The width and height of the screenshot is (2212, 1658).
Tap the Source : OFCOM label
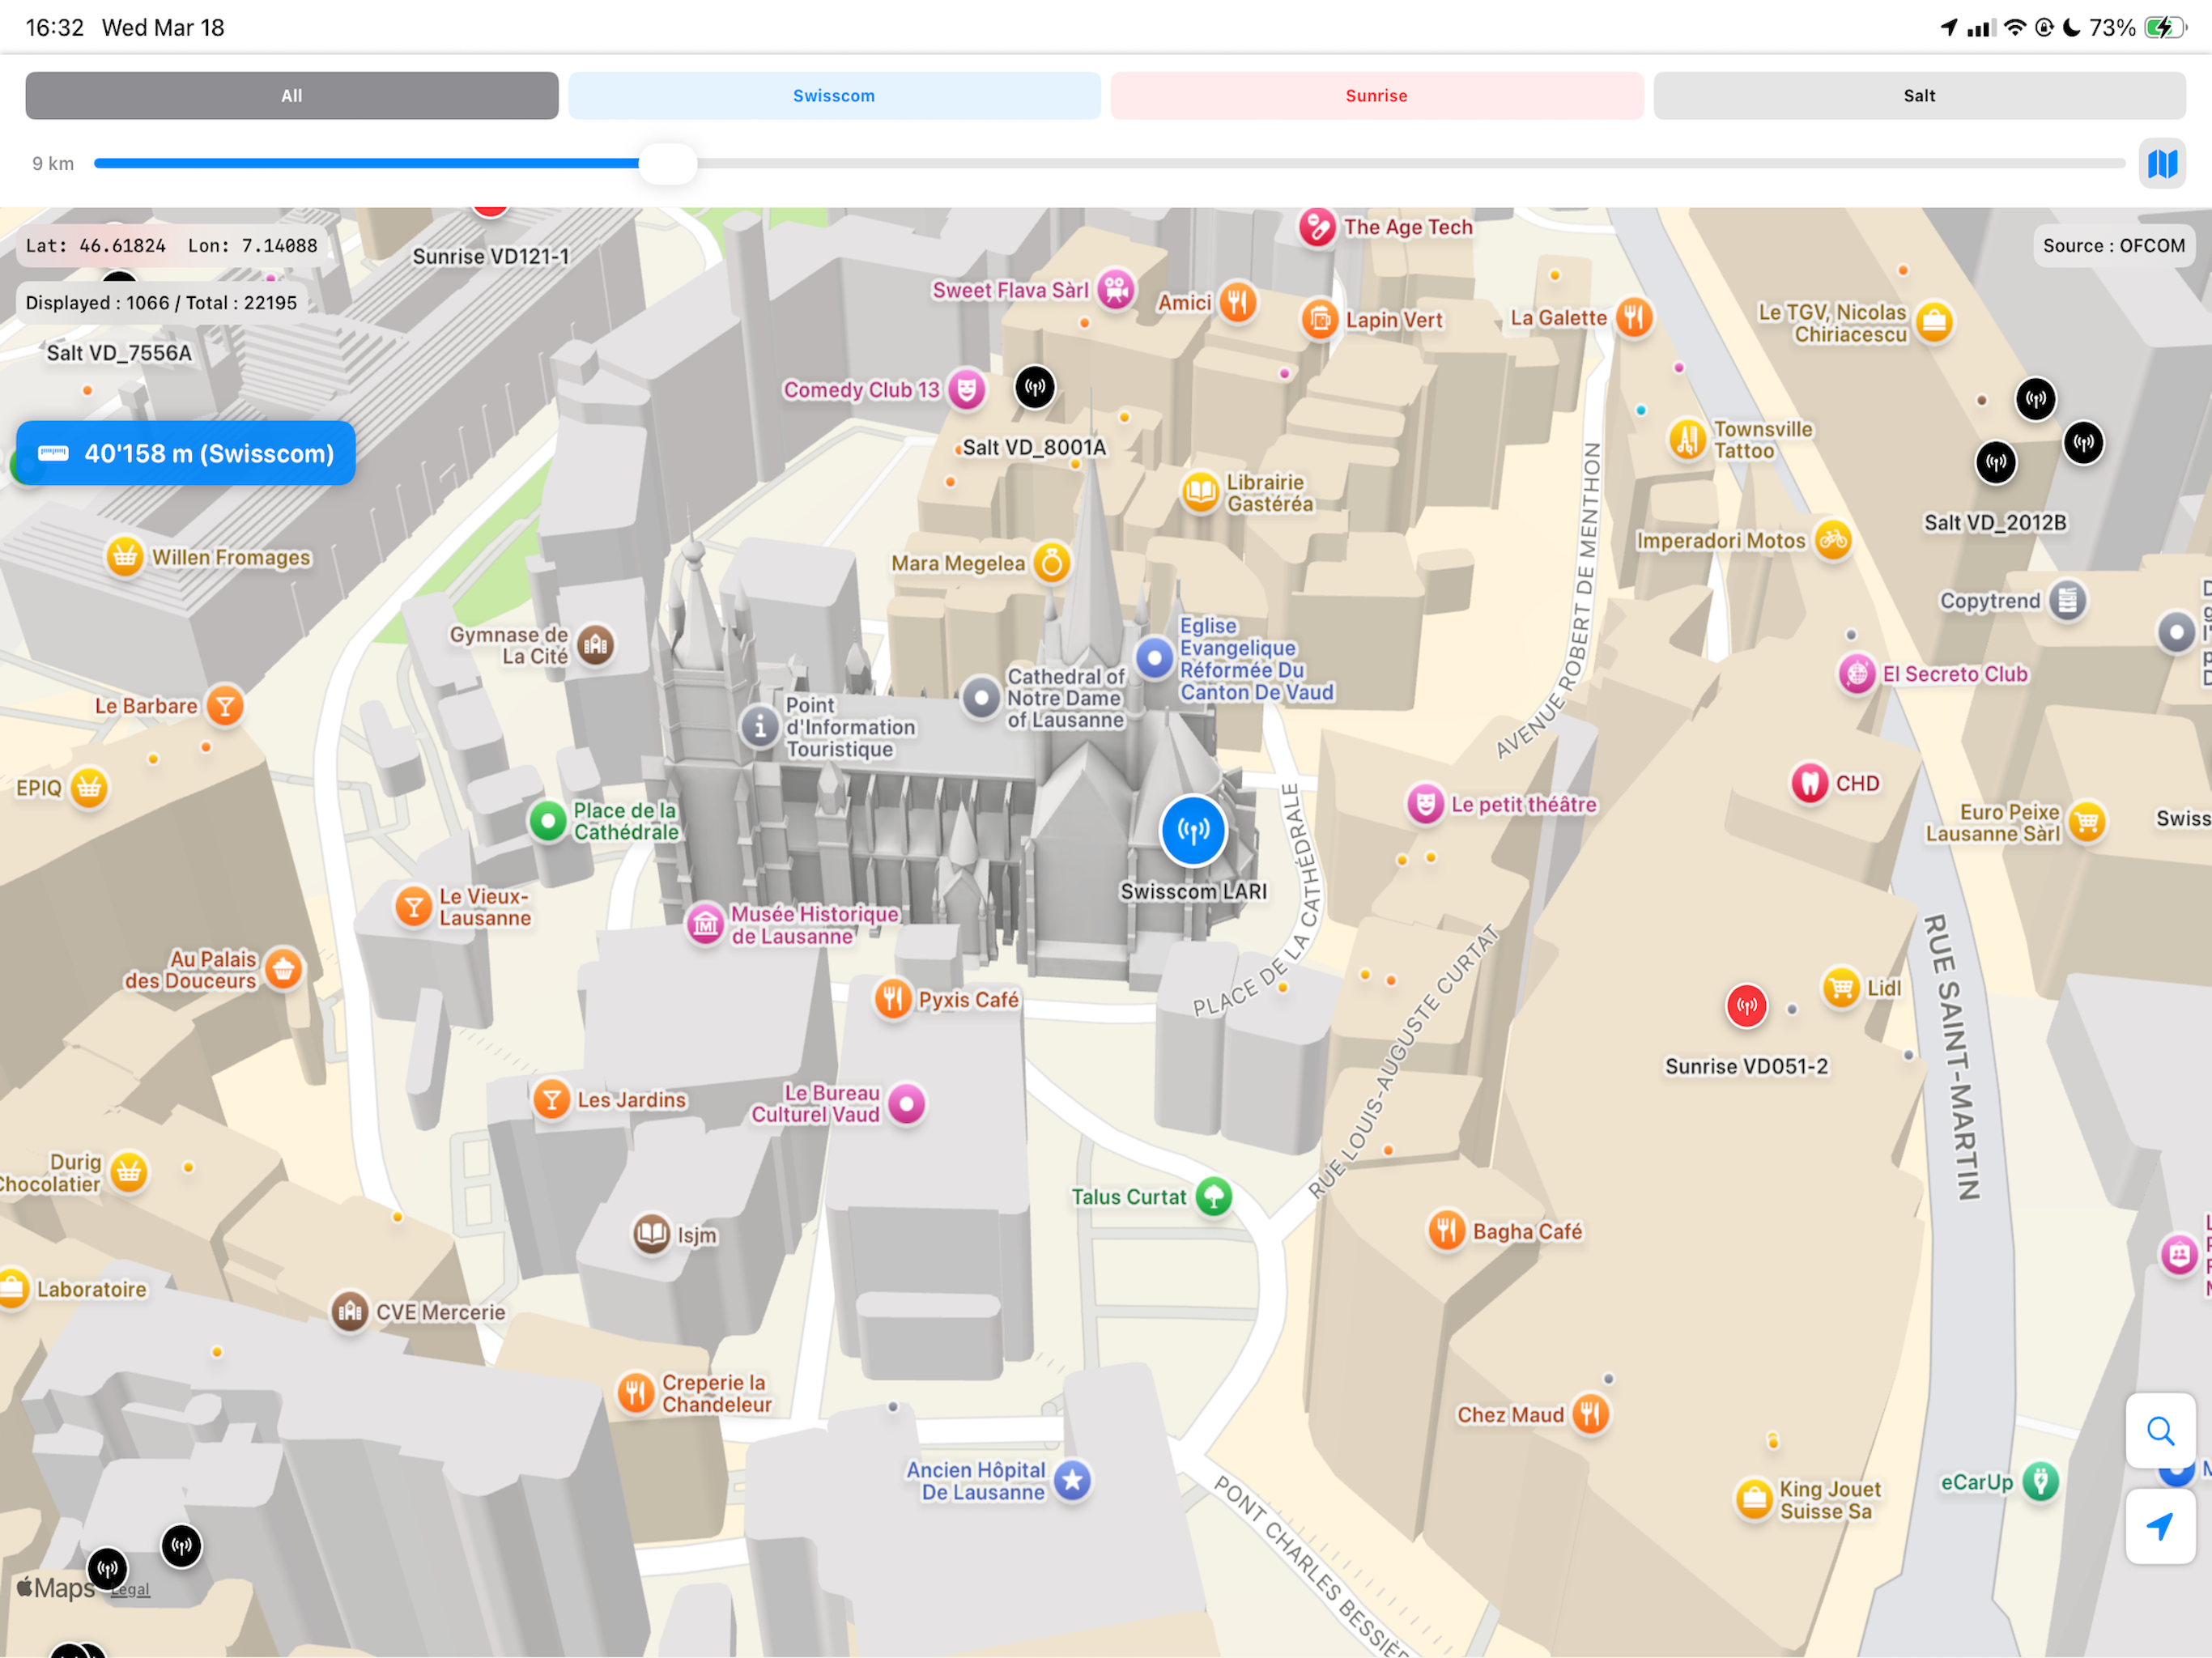click(2113, 246)
